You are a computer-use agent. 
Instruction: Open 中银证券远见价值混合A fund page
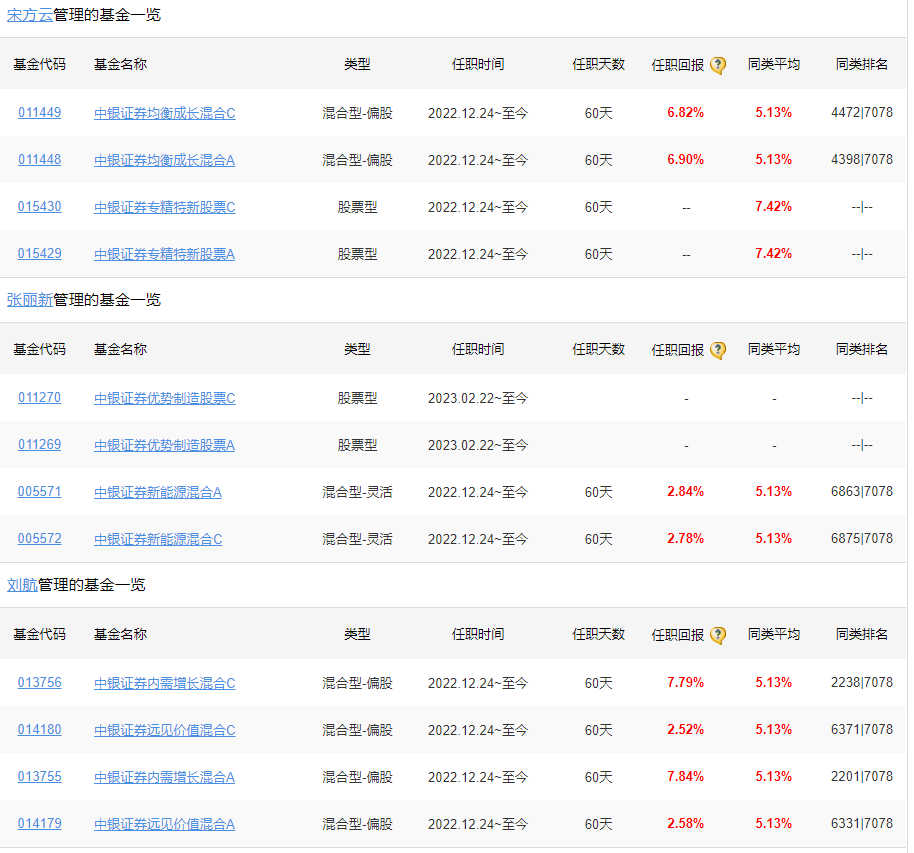[x=164, y=824]
